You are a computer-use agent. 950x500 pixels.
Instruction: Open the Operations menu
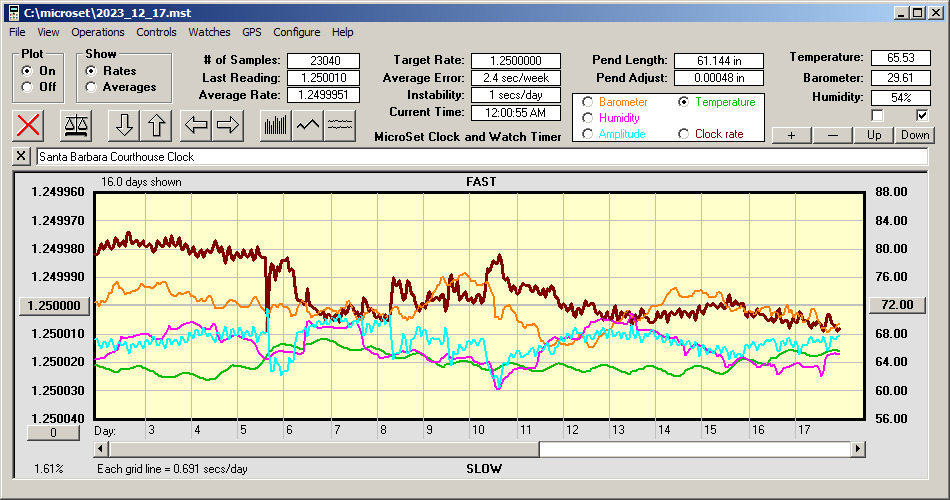pyautogui.click(x=98, y=32)
